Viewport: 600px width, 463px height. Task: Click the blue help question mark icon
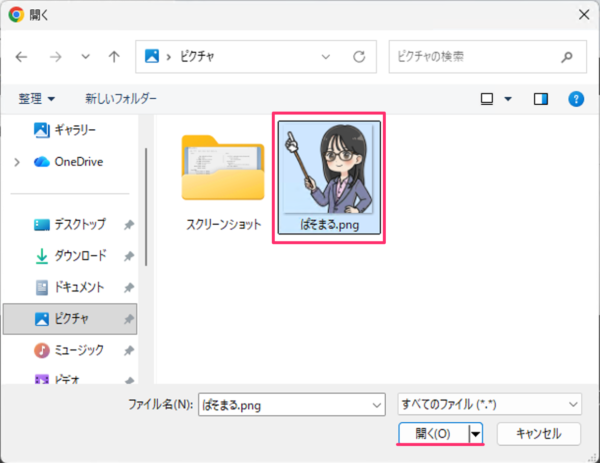[x=575, y=99]
